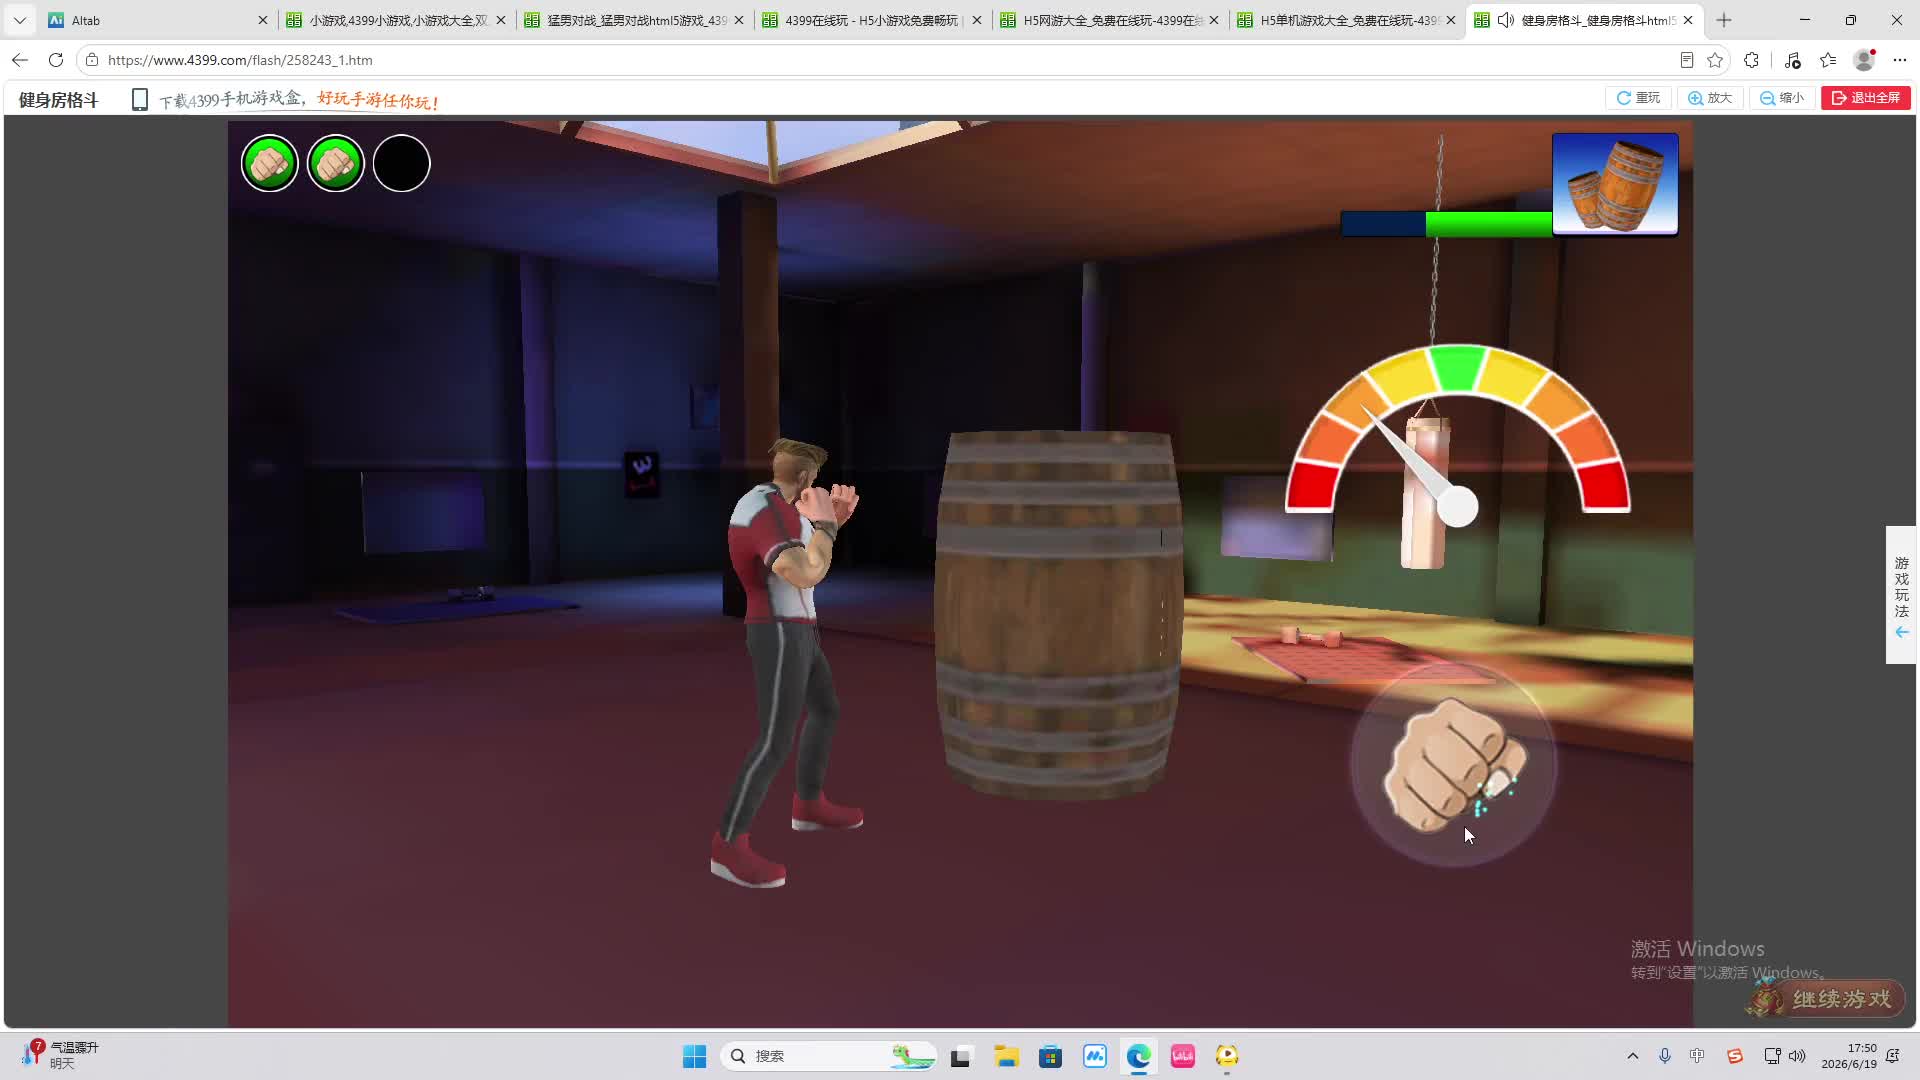
Task: Close the Altab tab
Action: 263,20
